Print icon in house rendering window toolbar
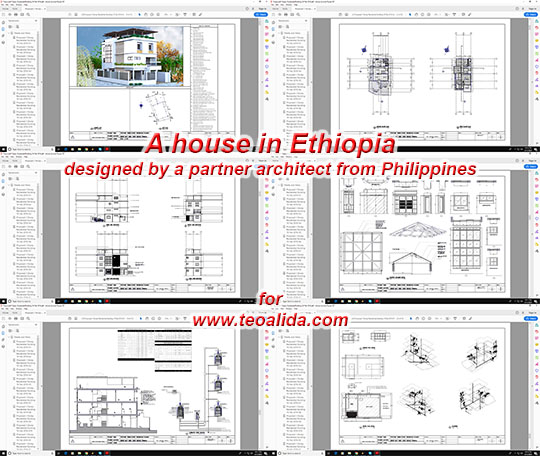The image size is (540, 456). pyautogui.click(x=16, y=14)
